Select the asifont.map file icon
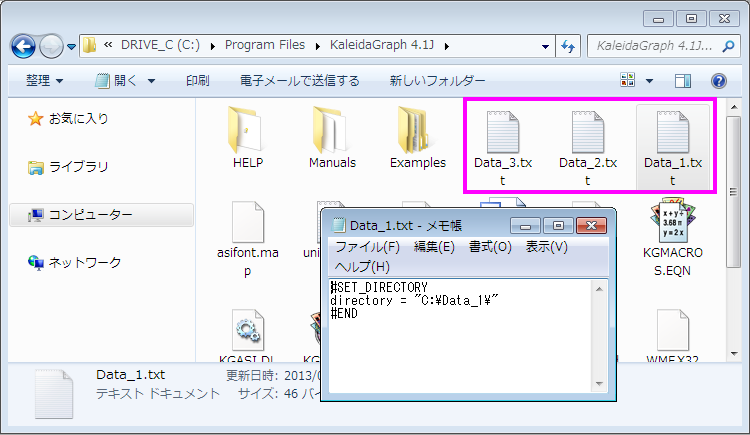This screenshot has height=435, width=750. pyautogui.click(x=248, y=222)
